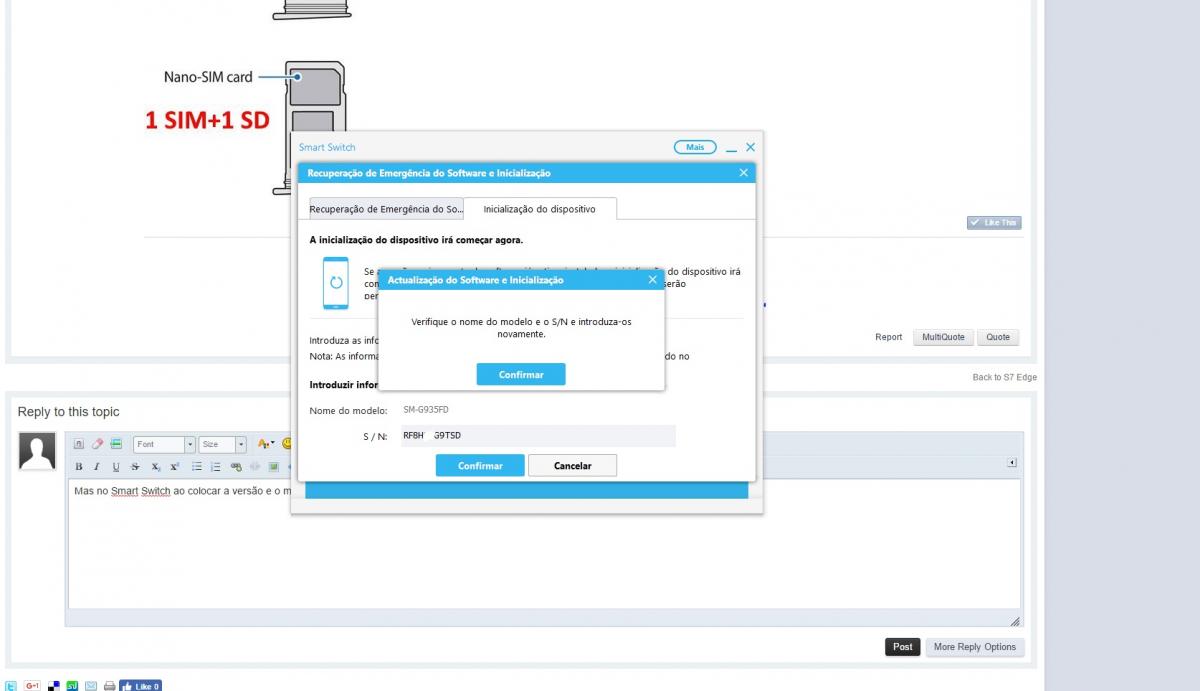
Task: Open the text color picker dropdown
Action: tap(266, 444)
